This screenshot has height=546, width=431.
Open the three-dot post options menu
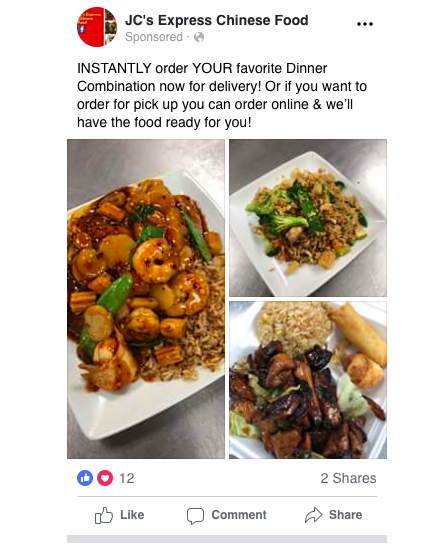[x=365, y=24]
